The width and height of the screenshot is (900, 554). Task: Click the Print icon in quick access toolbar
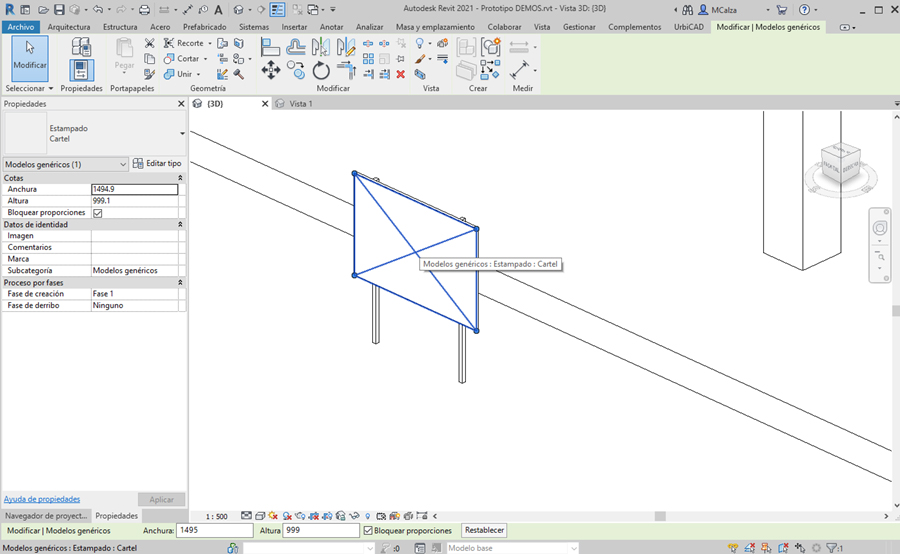point(144,10)
